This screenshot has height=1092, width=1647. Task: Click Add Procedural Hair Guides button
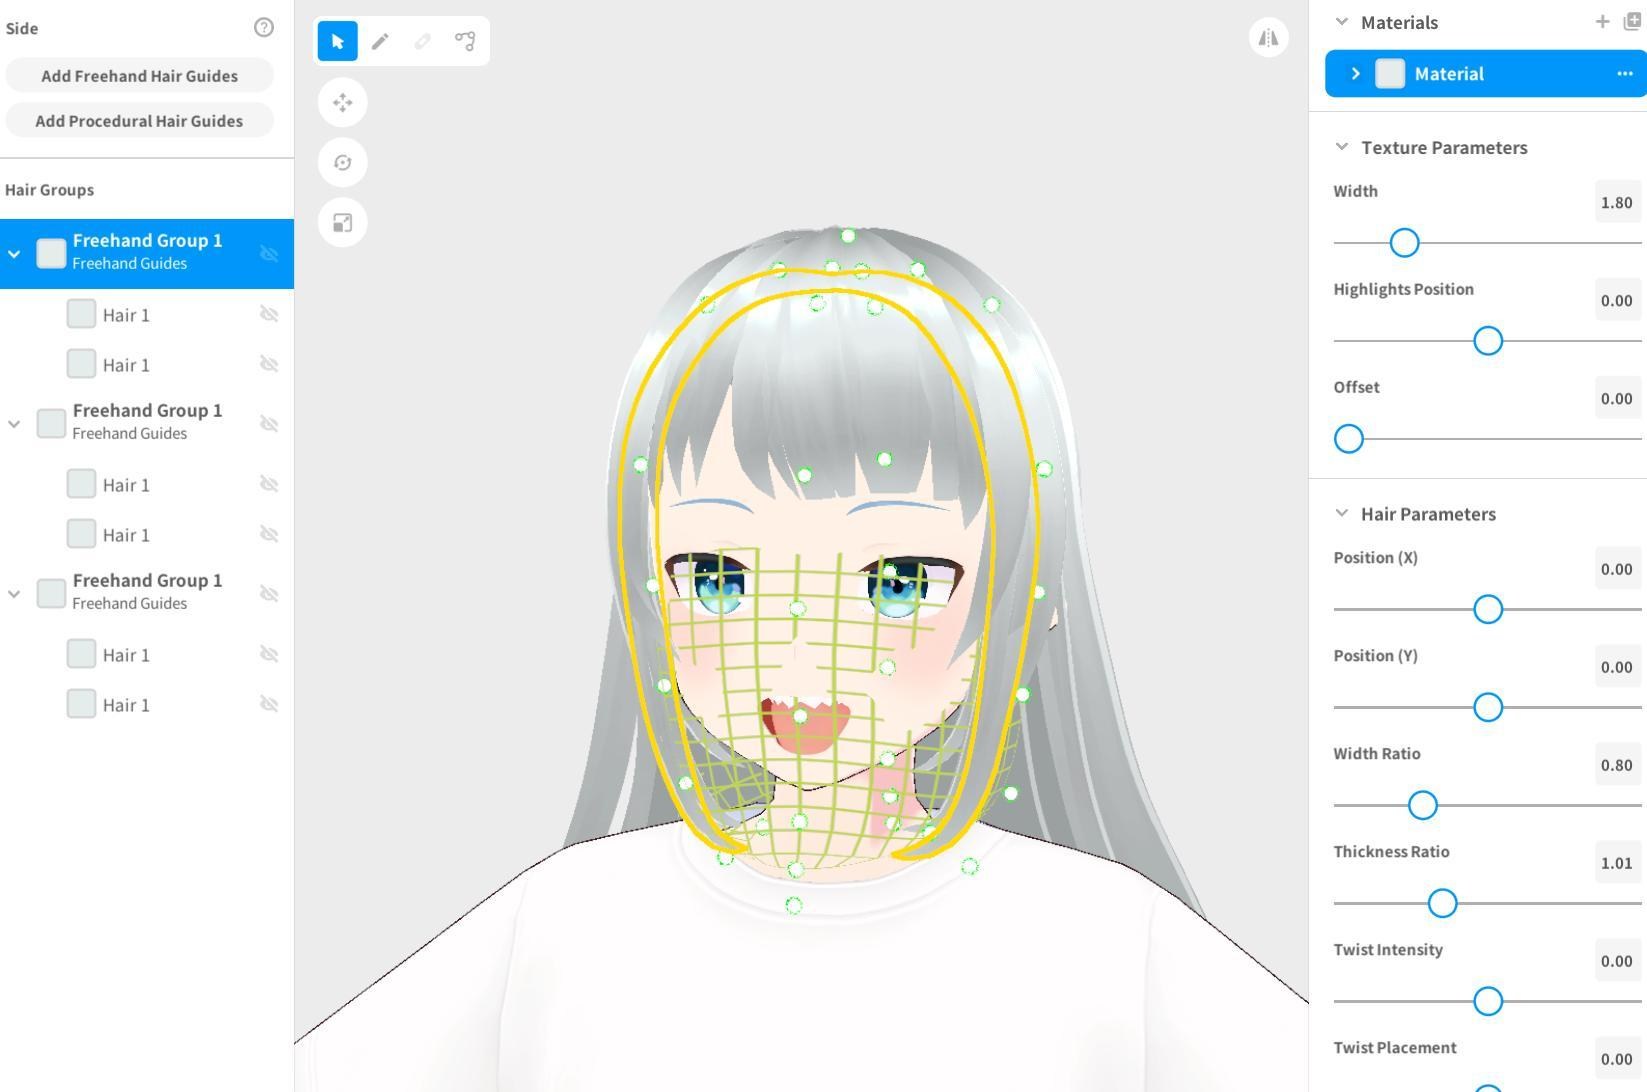pos(139,120)
